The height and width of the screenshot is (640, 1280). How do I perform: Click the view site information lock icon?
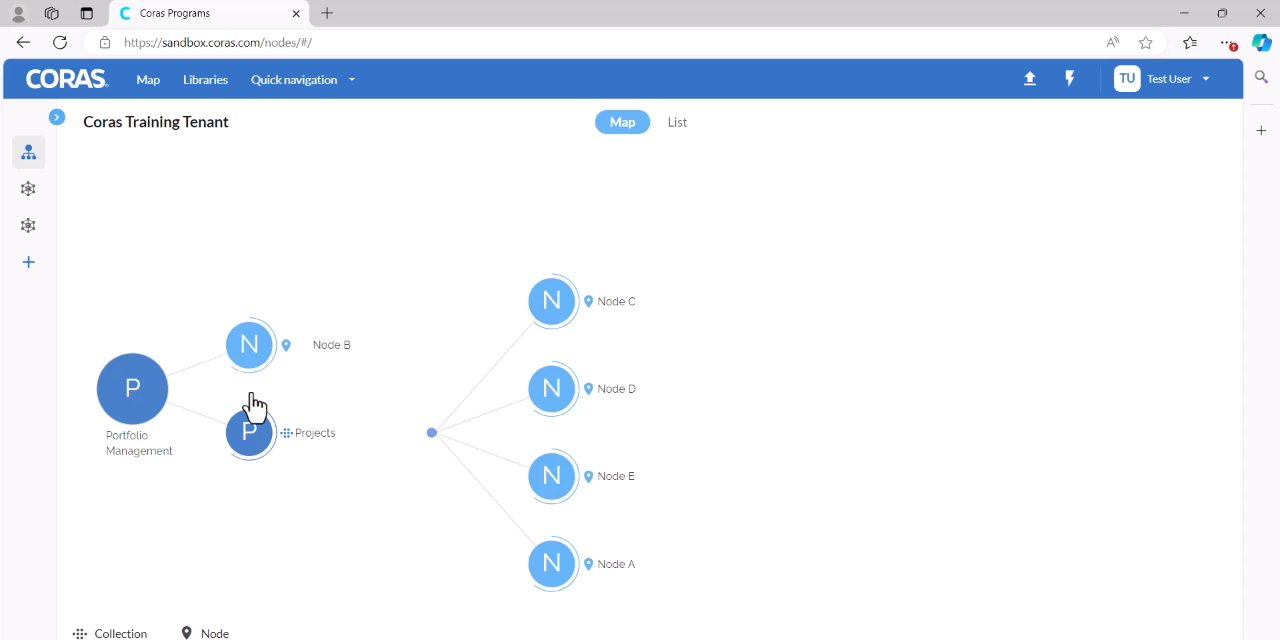[x=105, y=43]
